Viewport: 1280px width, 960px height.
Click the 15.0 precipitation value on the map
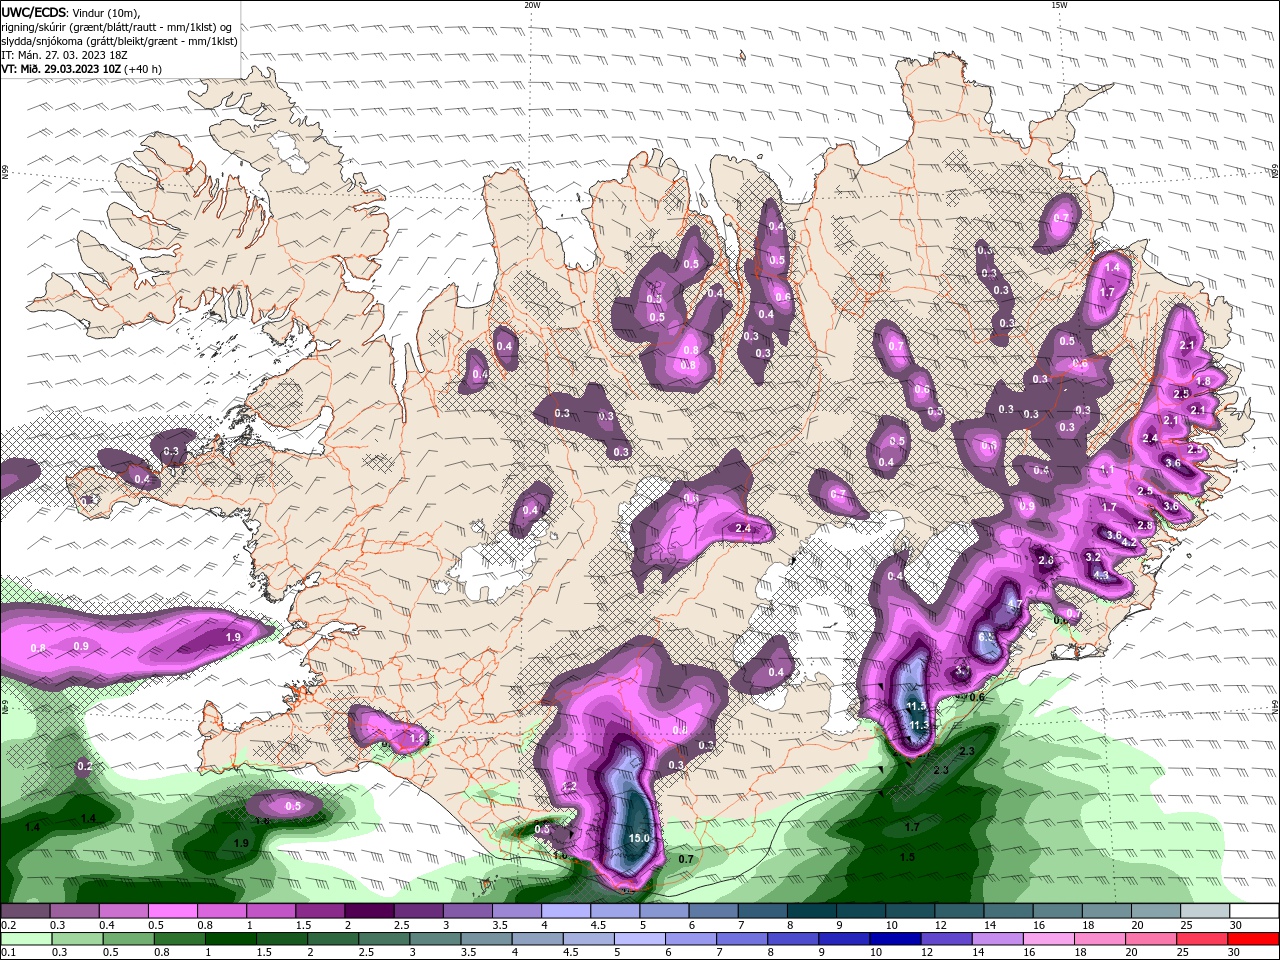pos(640,838)
